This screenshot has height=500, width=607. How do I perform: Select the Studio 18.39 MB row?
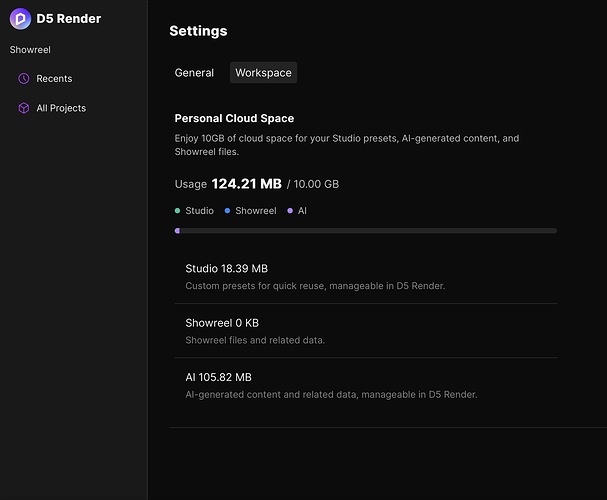click(x=365, y=277)
